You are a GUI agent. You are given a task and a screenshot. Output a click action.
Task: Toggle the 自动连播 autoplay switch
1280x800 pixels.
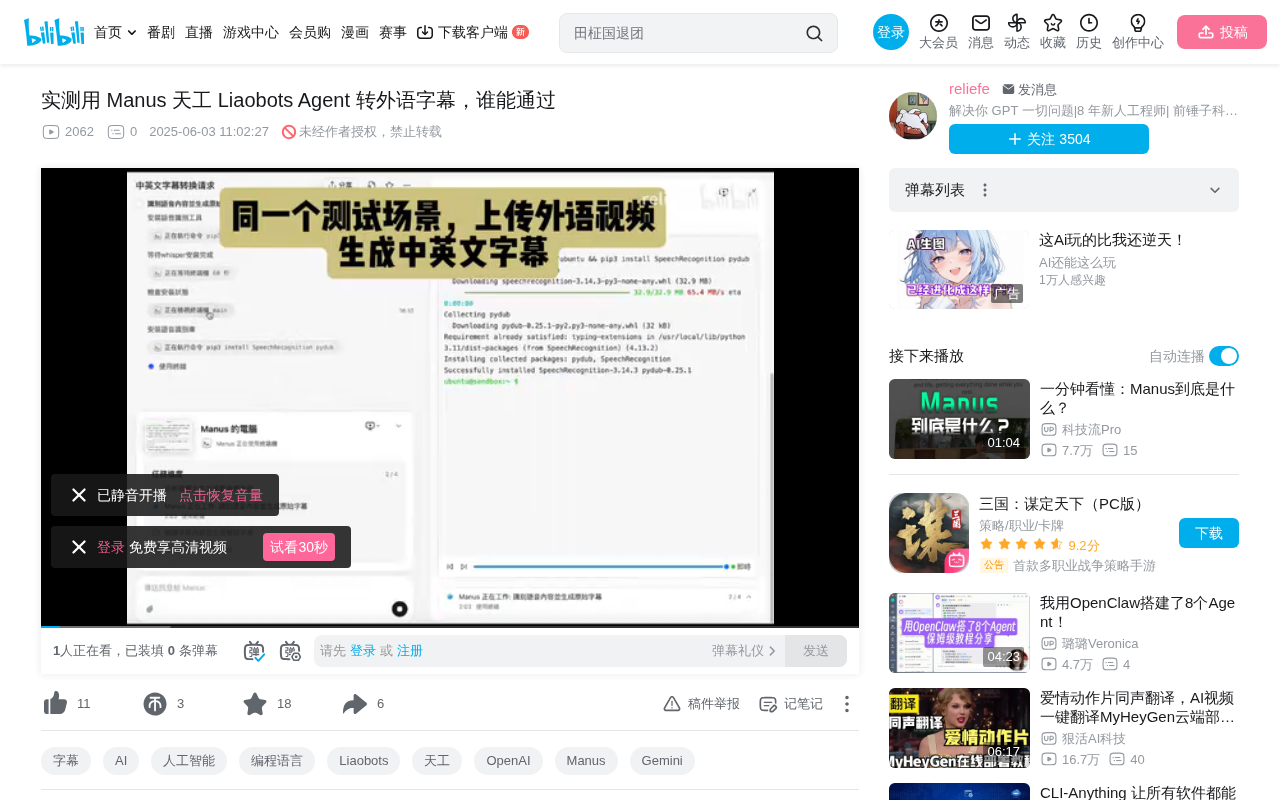[1224, 356]
